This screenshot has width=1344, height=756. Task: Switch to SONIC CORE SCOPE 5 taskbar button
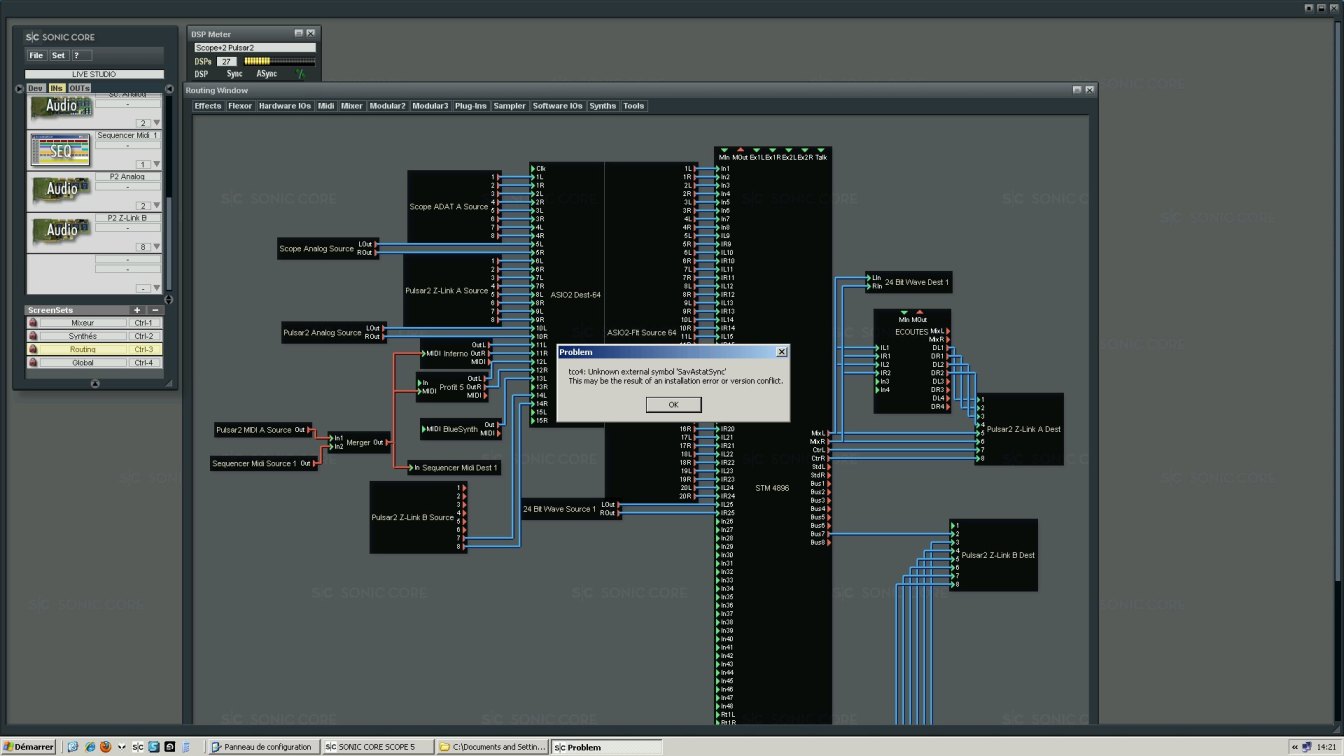[x=379, y=747]
